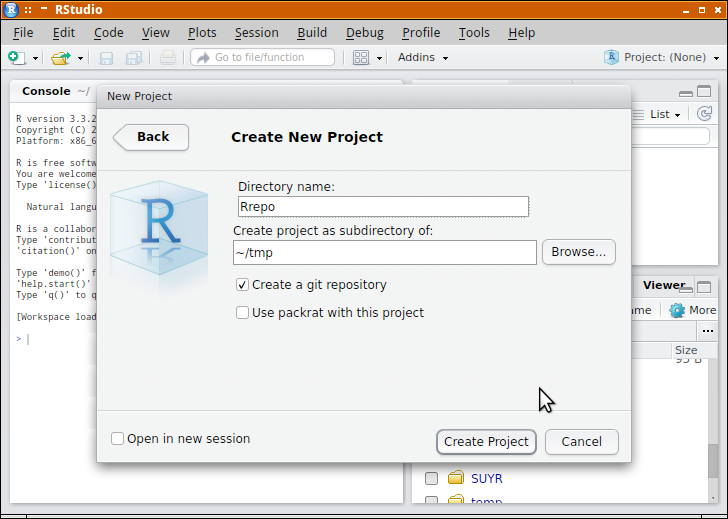Click the RStudio logo in title bar
Viewport: 728px width, 519px height.
pos(11,9)
